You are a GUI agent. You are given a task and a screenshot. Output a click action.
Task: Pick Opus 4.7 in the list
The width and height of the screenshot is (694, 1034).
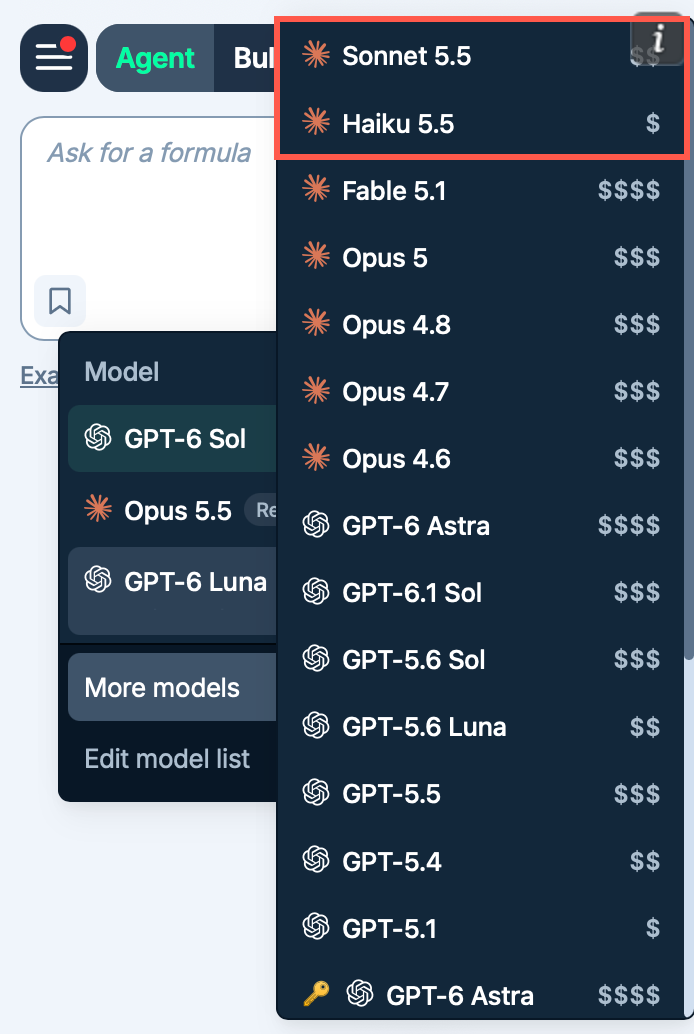(x=481, y=392)
